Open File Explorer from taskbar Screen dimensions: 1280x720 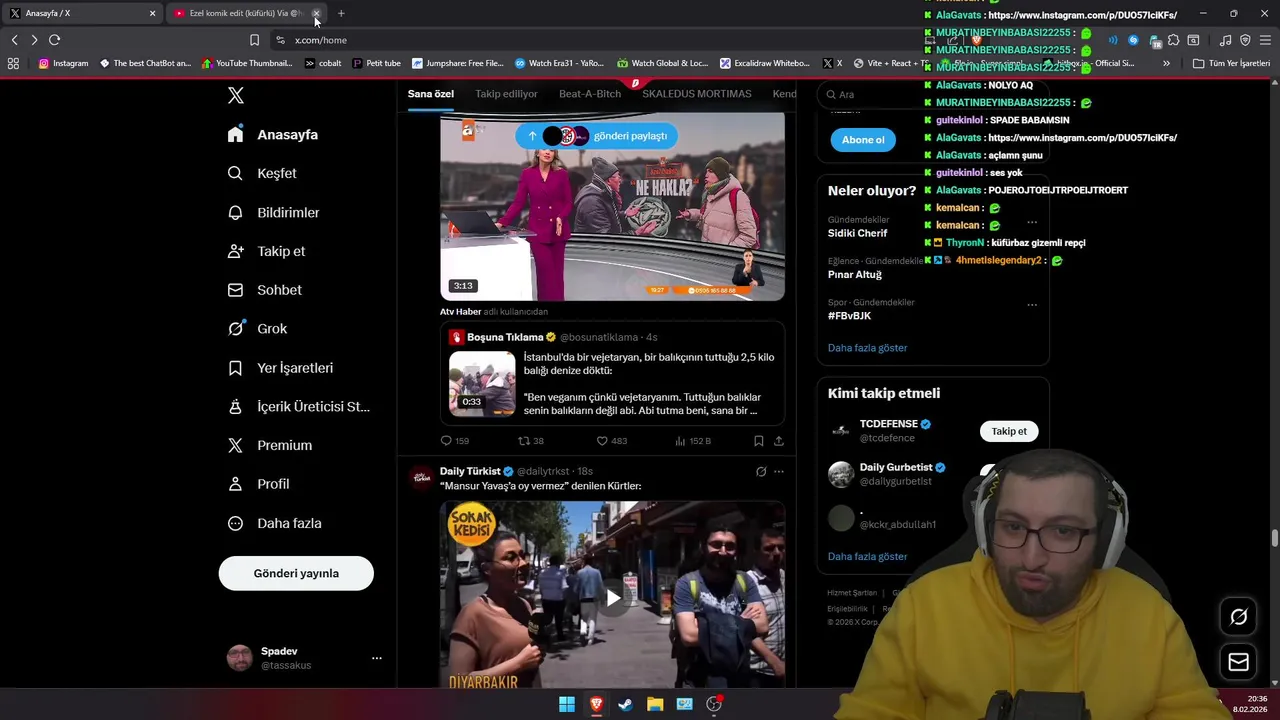(655, 704)
